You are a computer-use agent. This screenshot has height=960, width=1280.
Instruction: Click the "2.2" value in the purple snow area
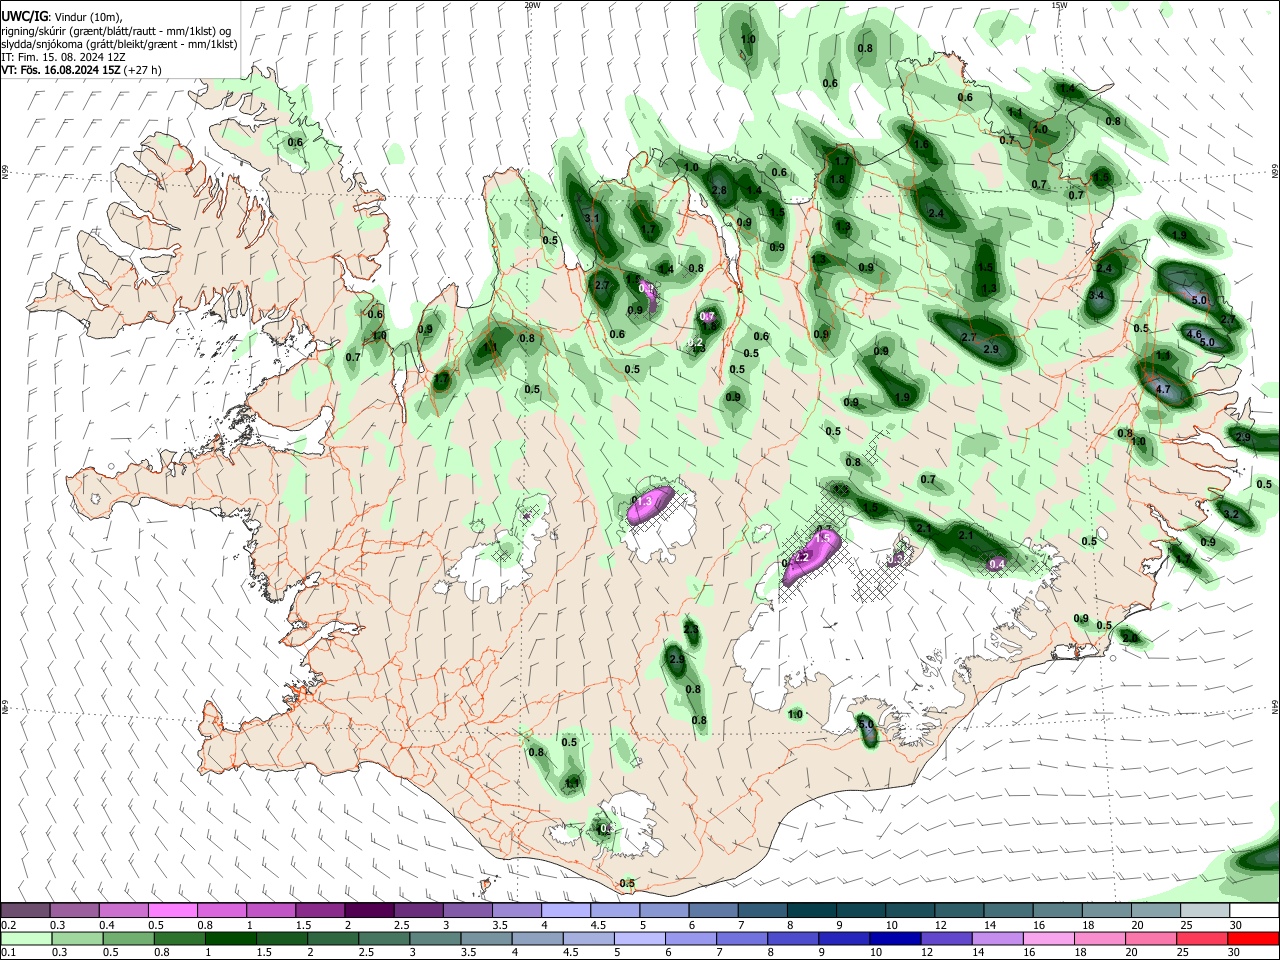click(801, 557)
